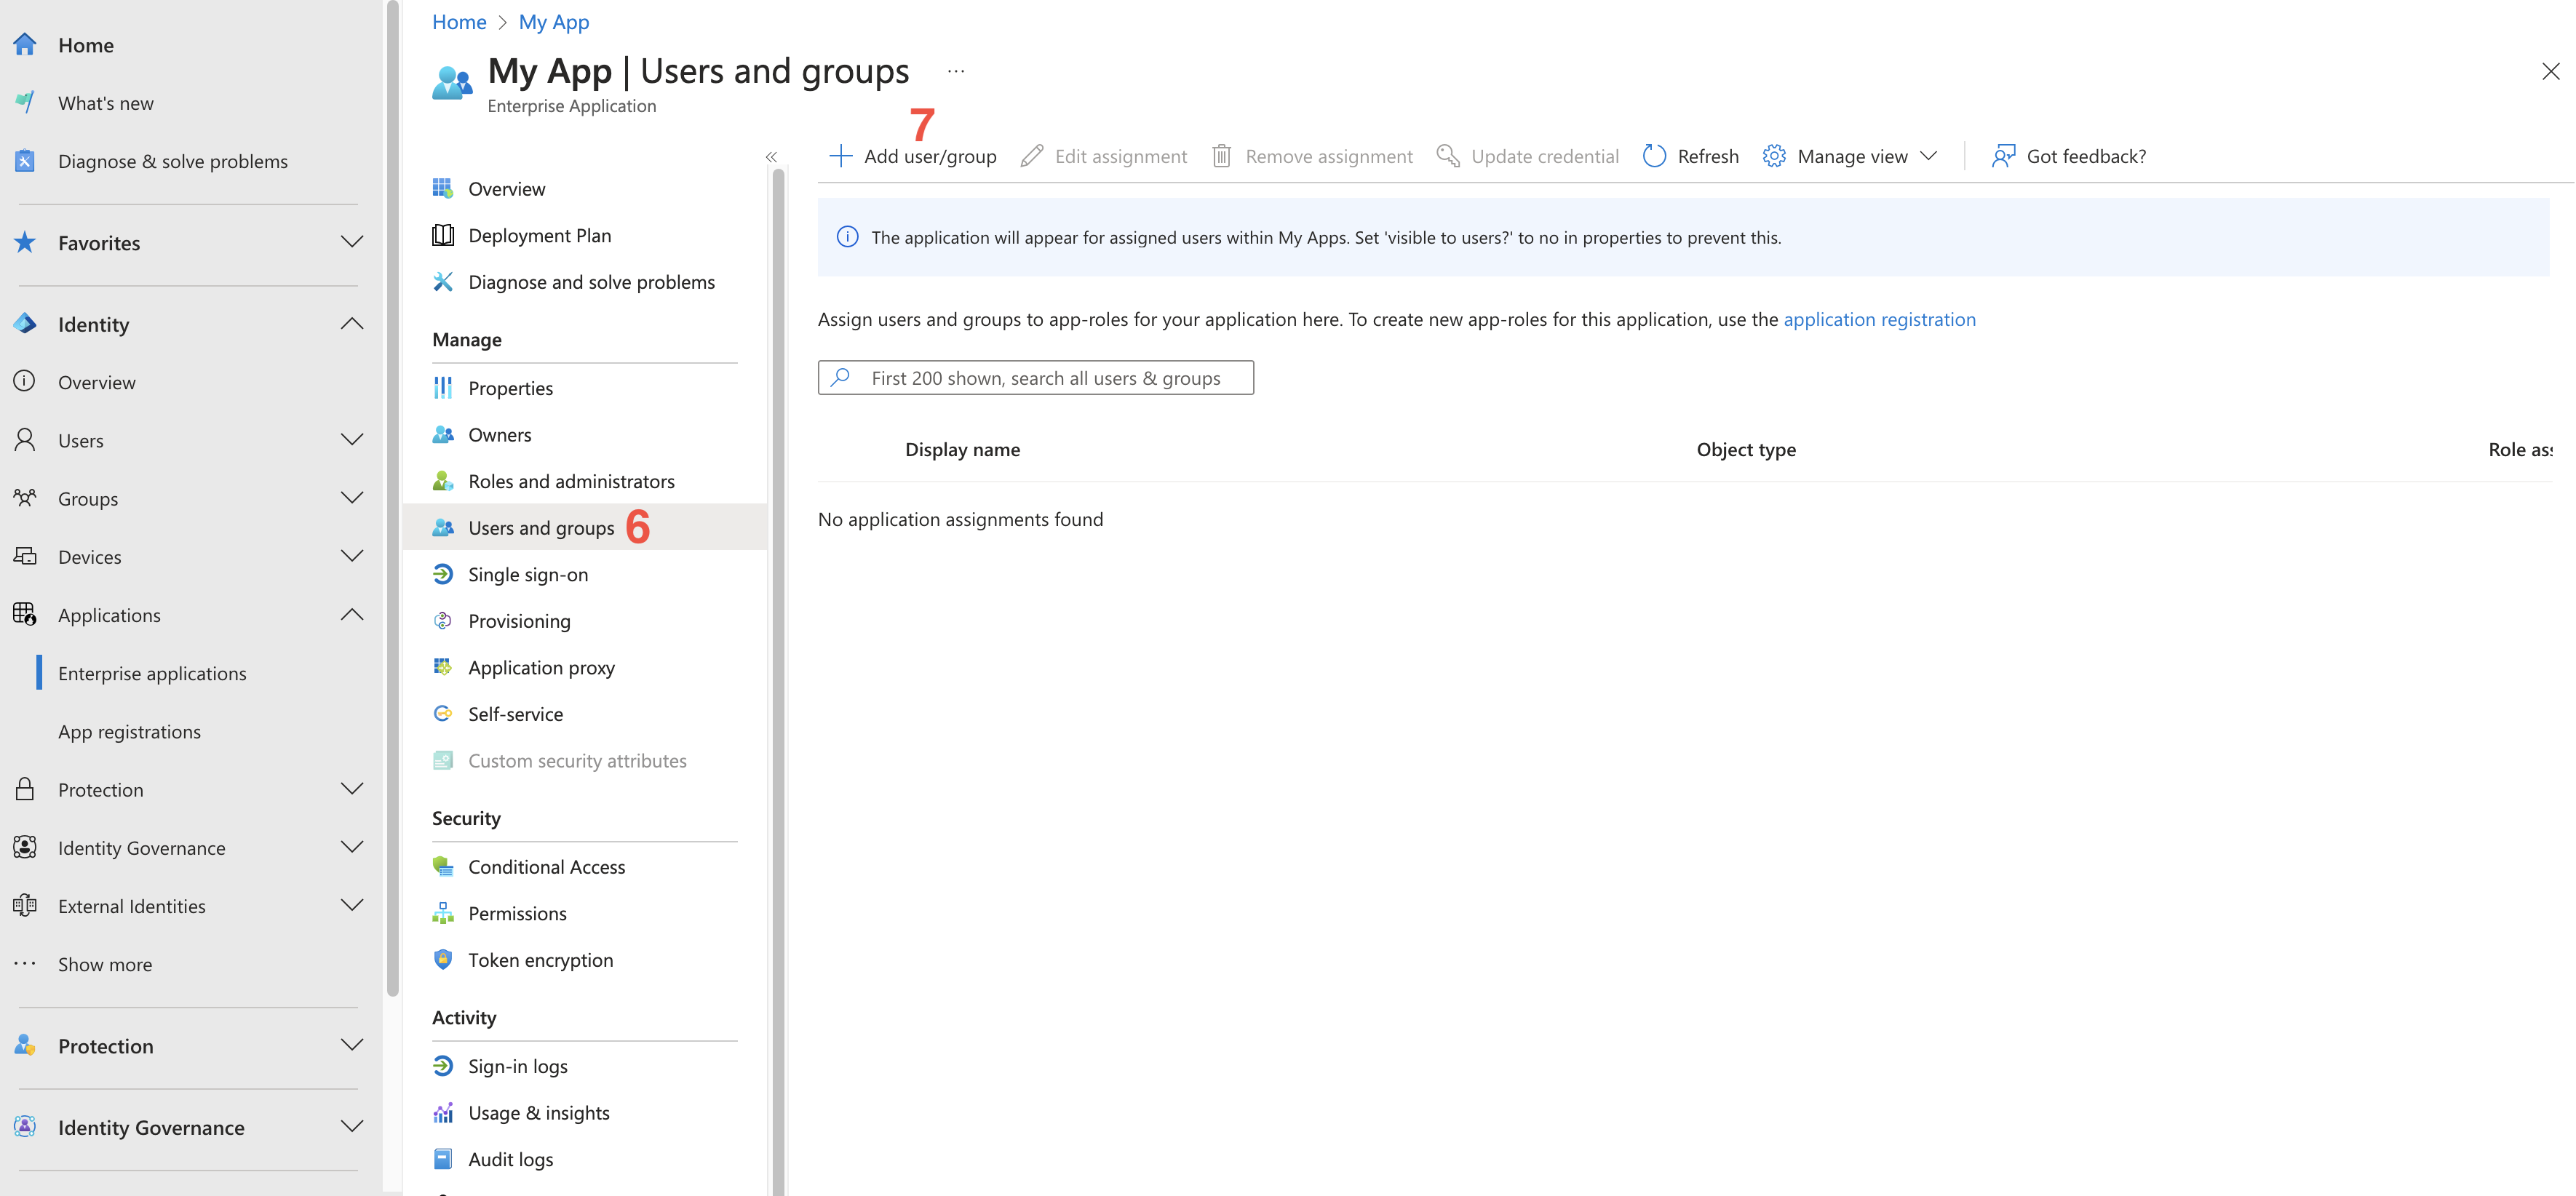The image size is (2576, 1196).
Task: Select Enterprise applications in sidebar
Action: (152, 673)
